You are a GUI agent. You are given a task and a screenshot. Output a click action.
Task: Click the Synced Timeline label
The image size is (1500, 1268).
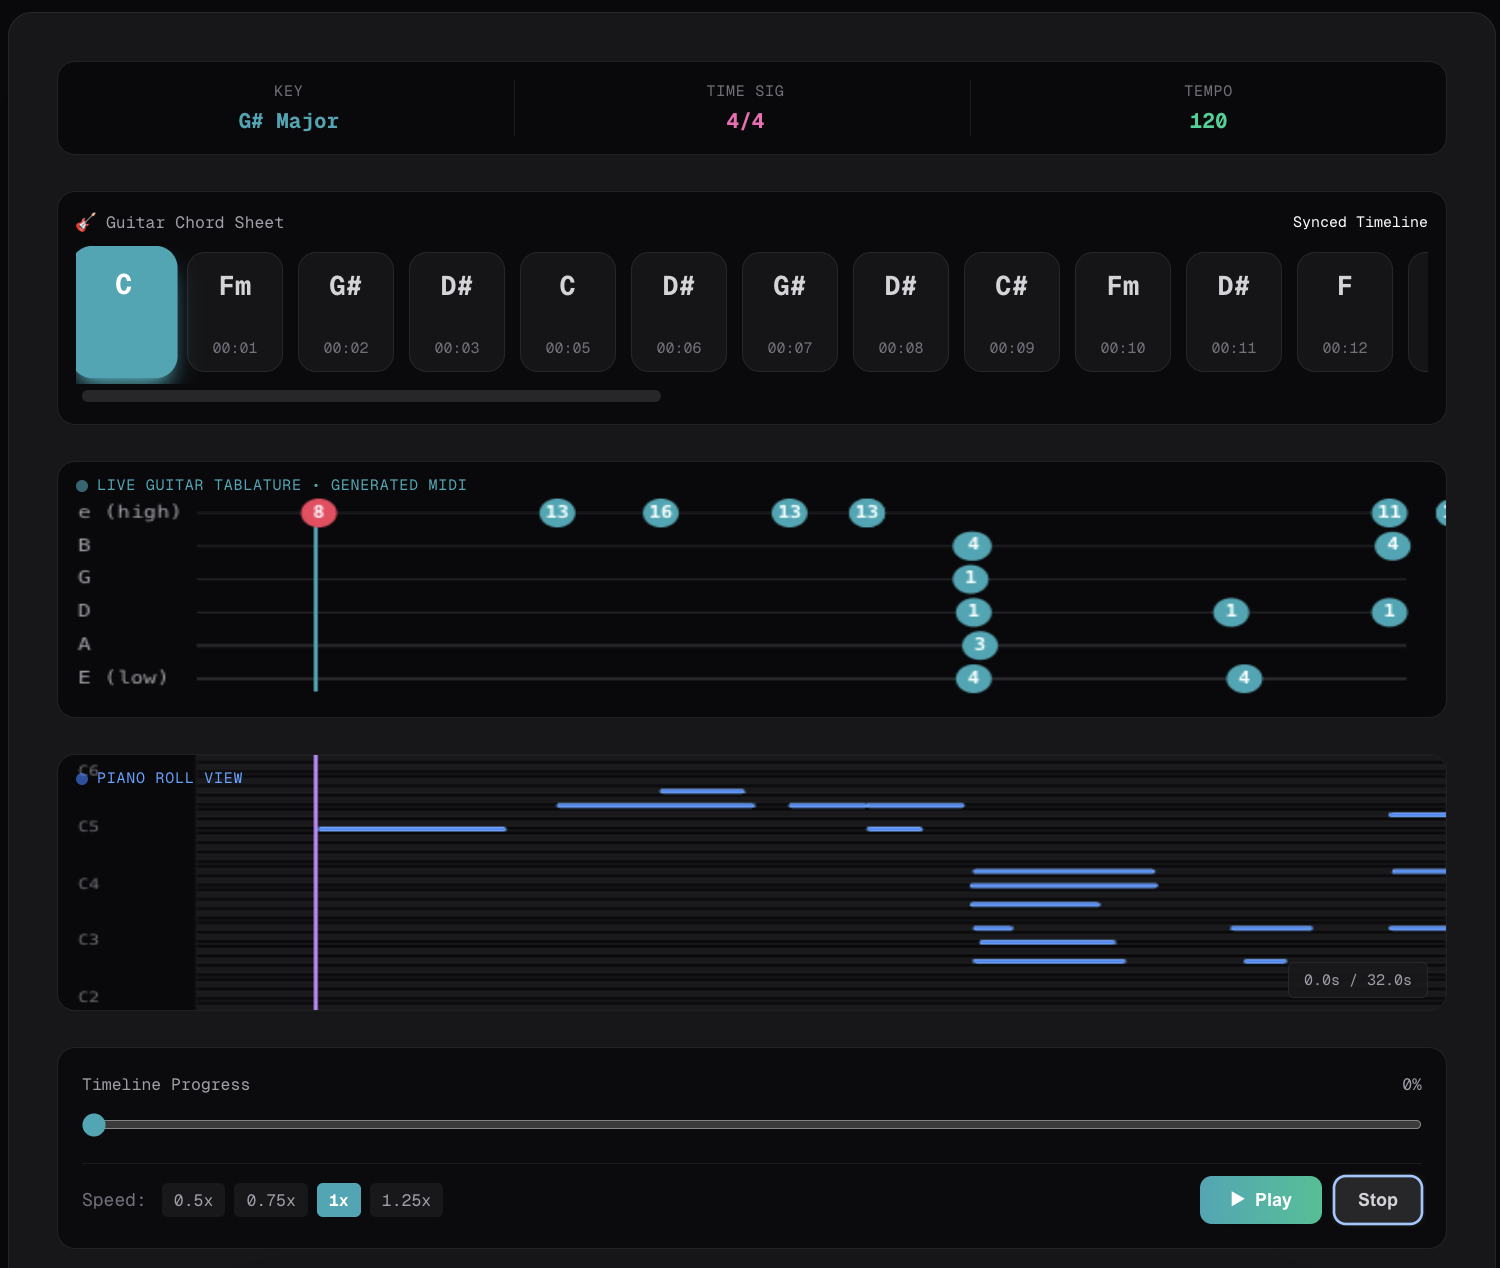pos(1360,222)
